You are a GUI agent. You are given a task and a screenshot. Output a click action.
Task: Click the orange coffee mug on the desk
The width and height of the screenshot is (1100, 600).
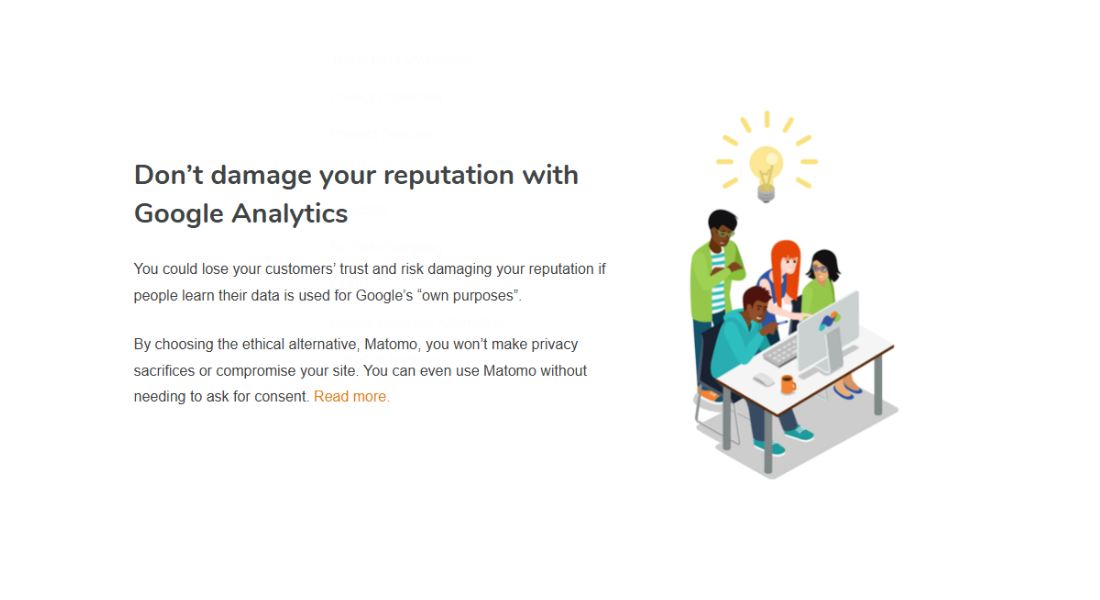[788, 384]
